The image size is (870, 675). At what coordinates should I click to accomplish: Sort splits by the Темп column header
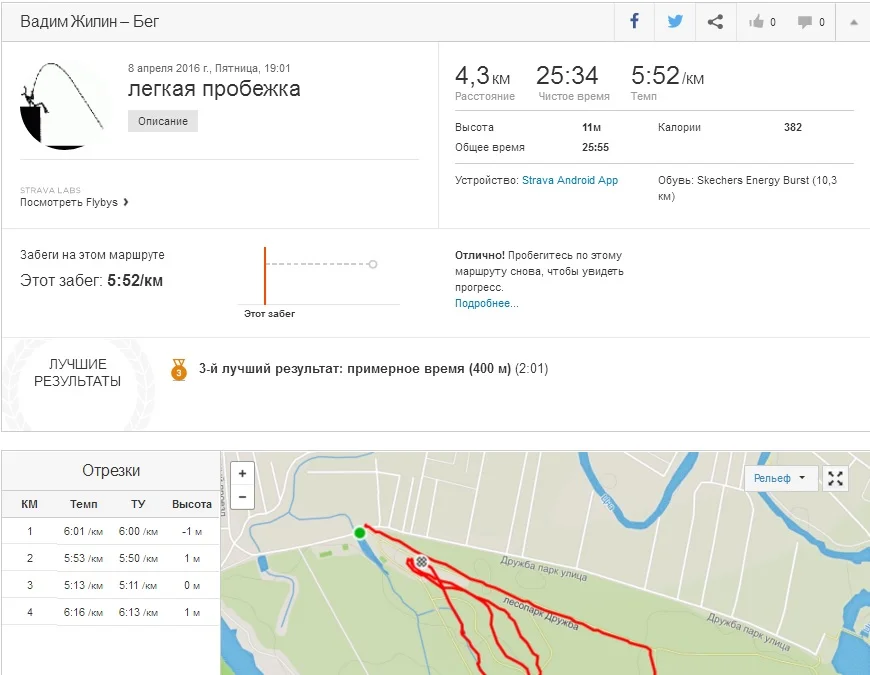tap(84, 505)
